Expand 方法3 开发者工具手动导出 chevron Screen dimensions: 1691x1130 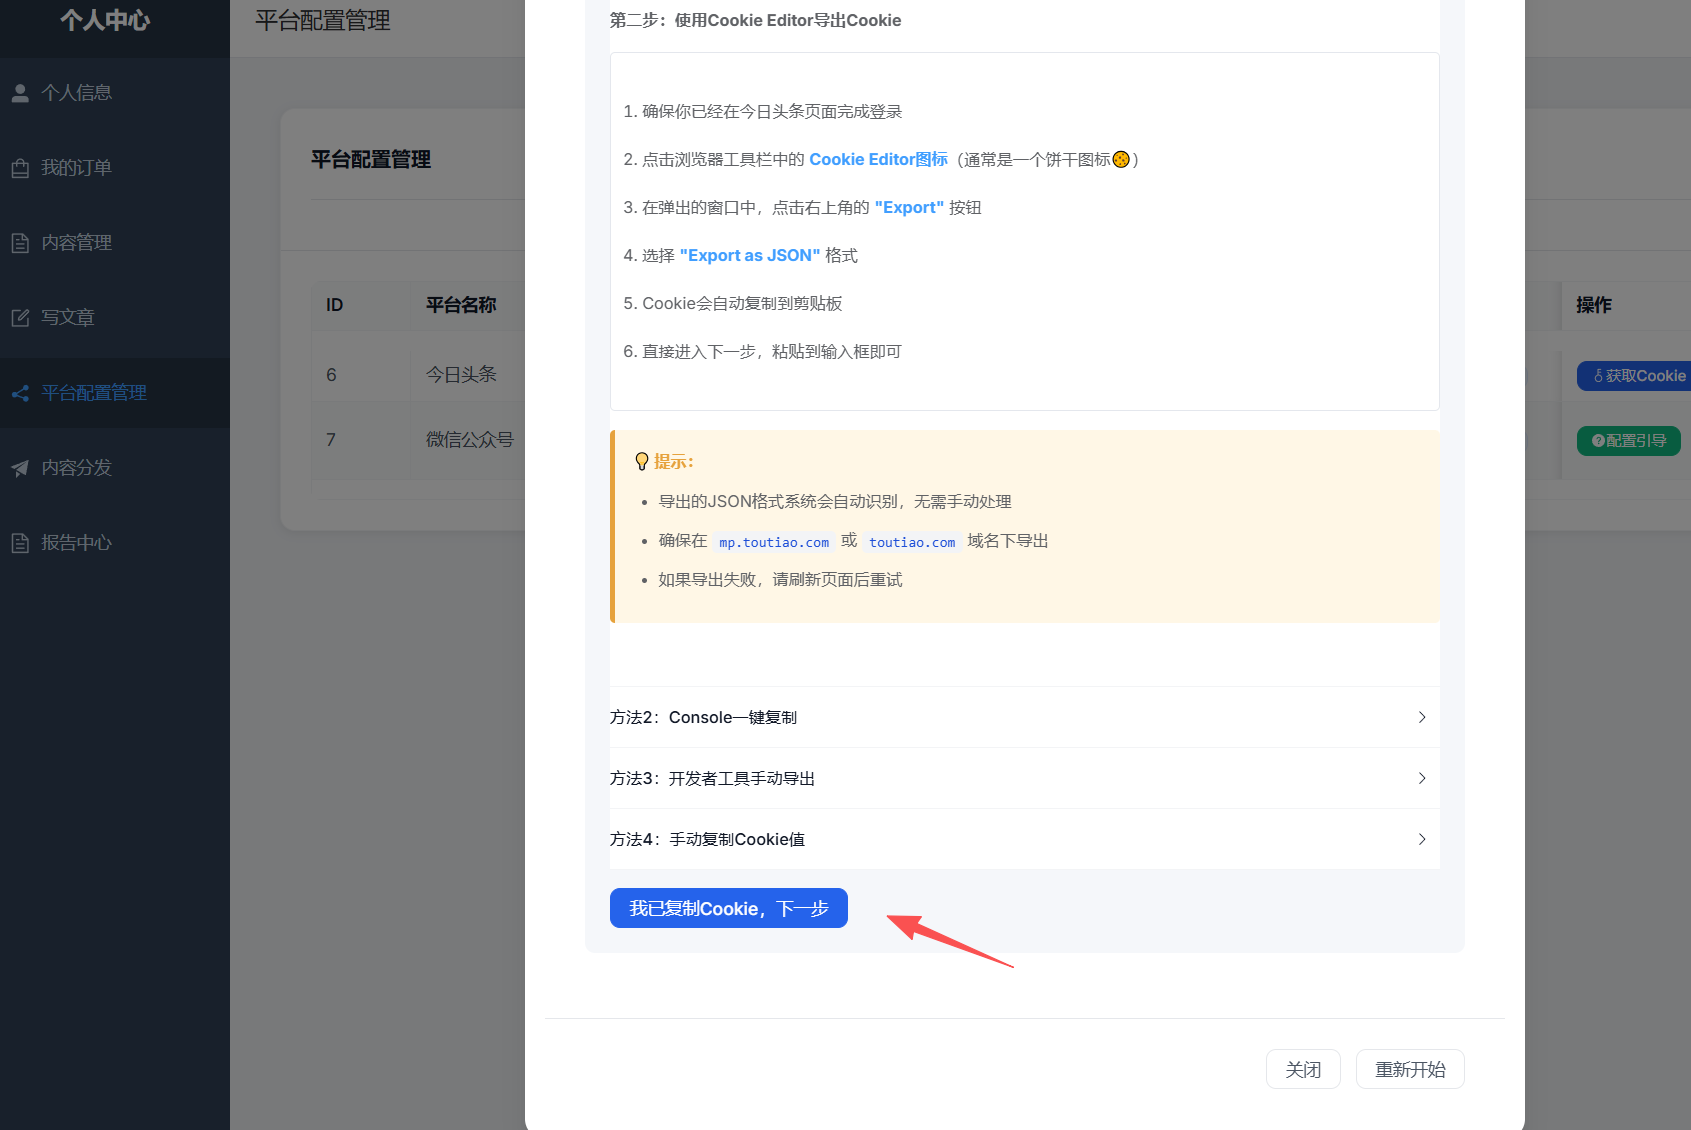tap(1422, 778)
